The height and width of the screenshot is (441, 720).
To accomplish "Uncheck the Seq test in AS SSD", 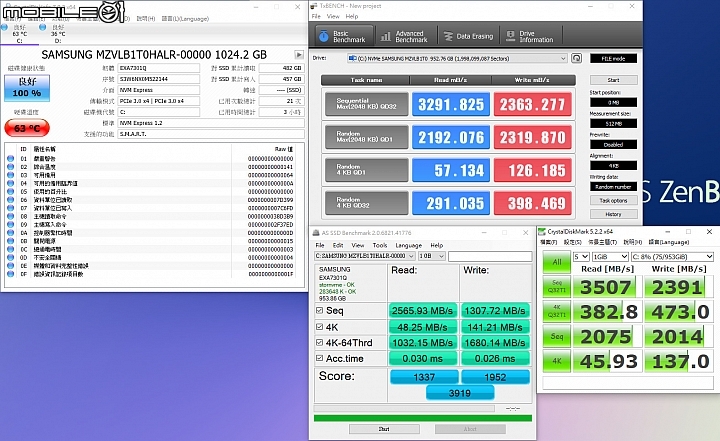I will (320, 311).
